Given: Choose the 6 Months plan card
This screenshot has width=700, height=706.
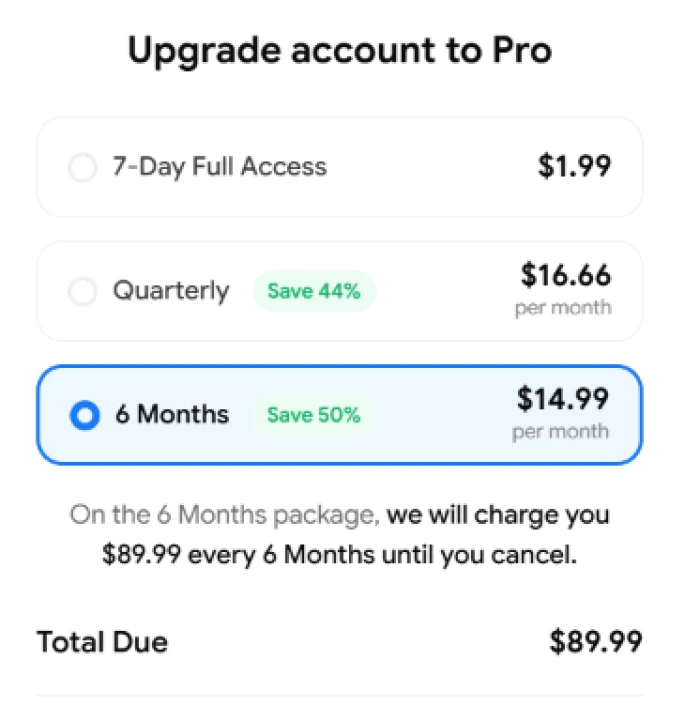Looking at the screenshot, I should [x=339, y=415].
